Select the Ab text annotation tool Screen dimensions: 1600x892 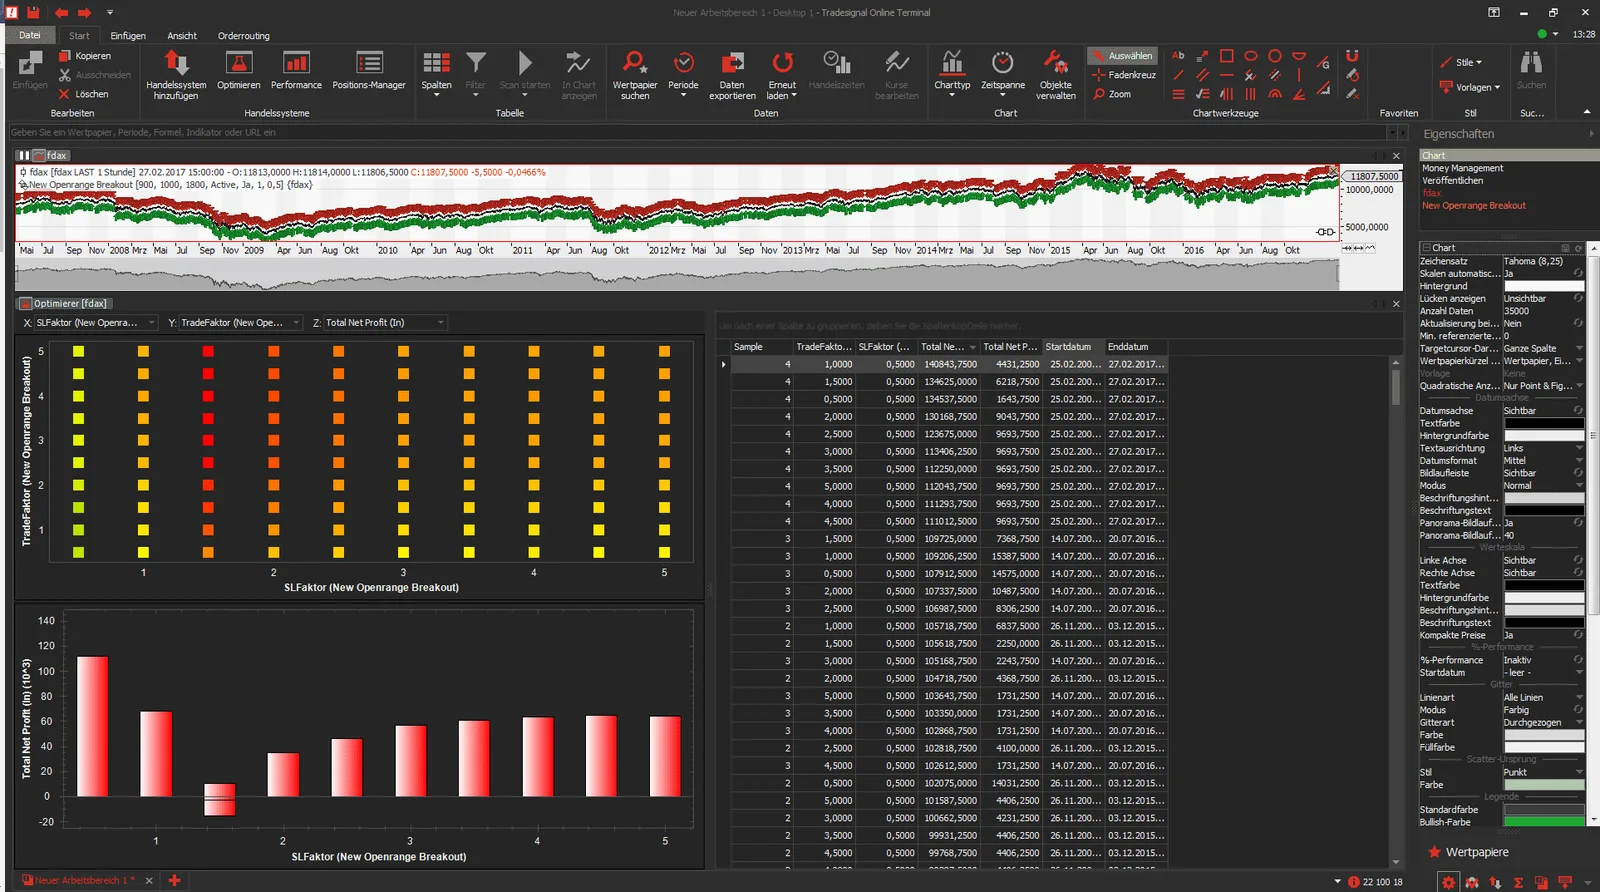click(1178, 56)
